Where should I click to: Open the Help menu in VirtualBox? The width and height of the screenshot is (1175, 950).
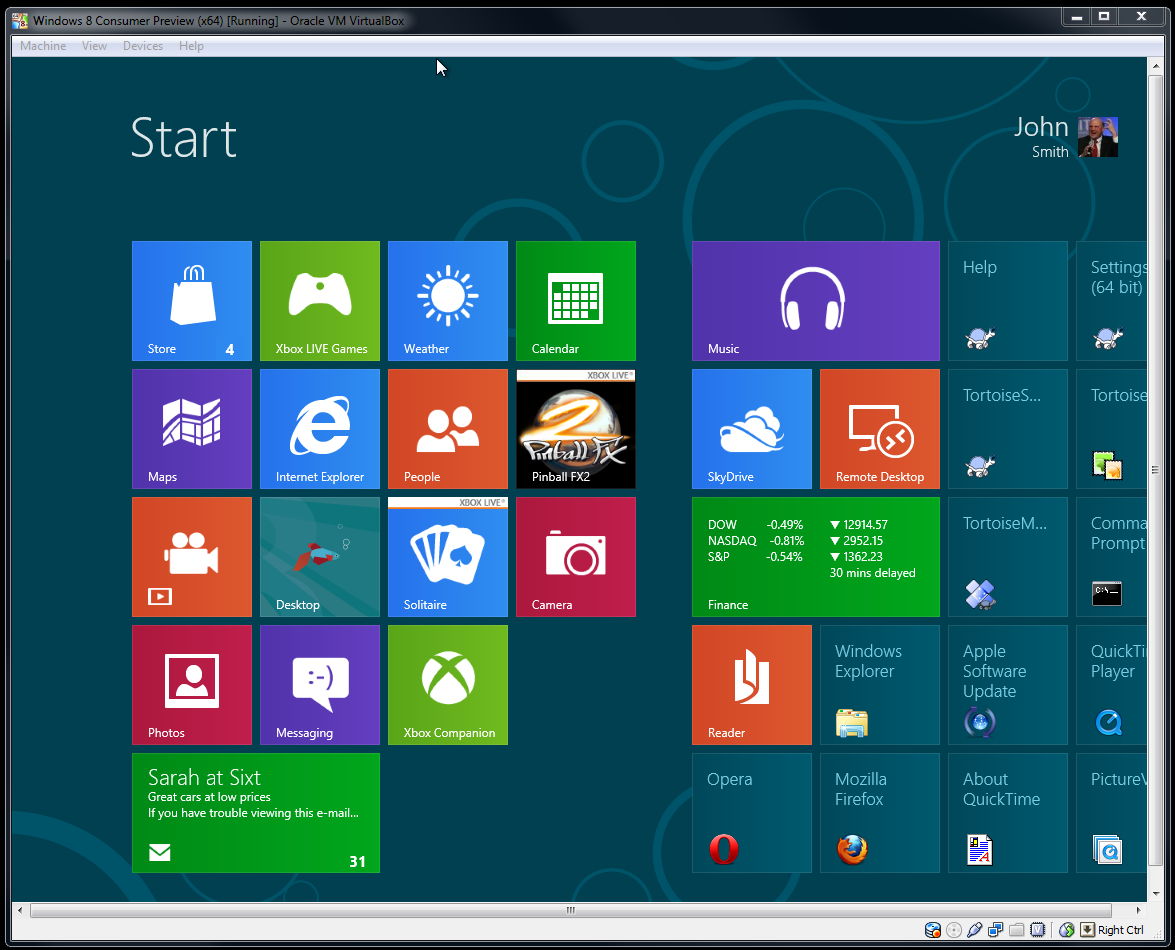tap(191, 46)
